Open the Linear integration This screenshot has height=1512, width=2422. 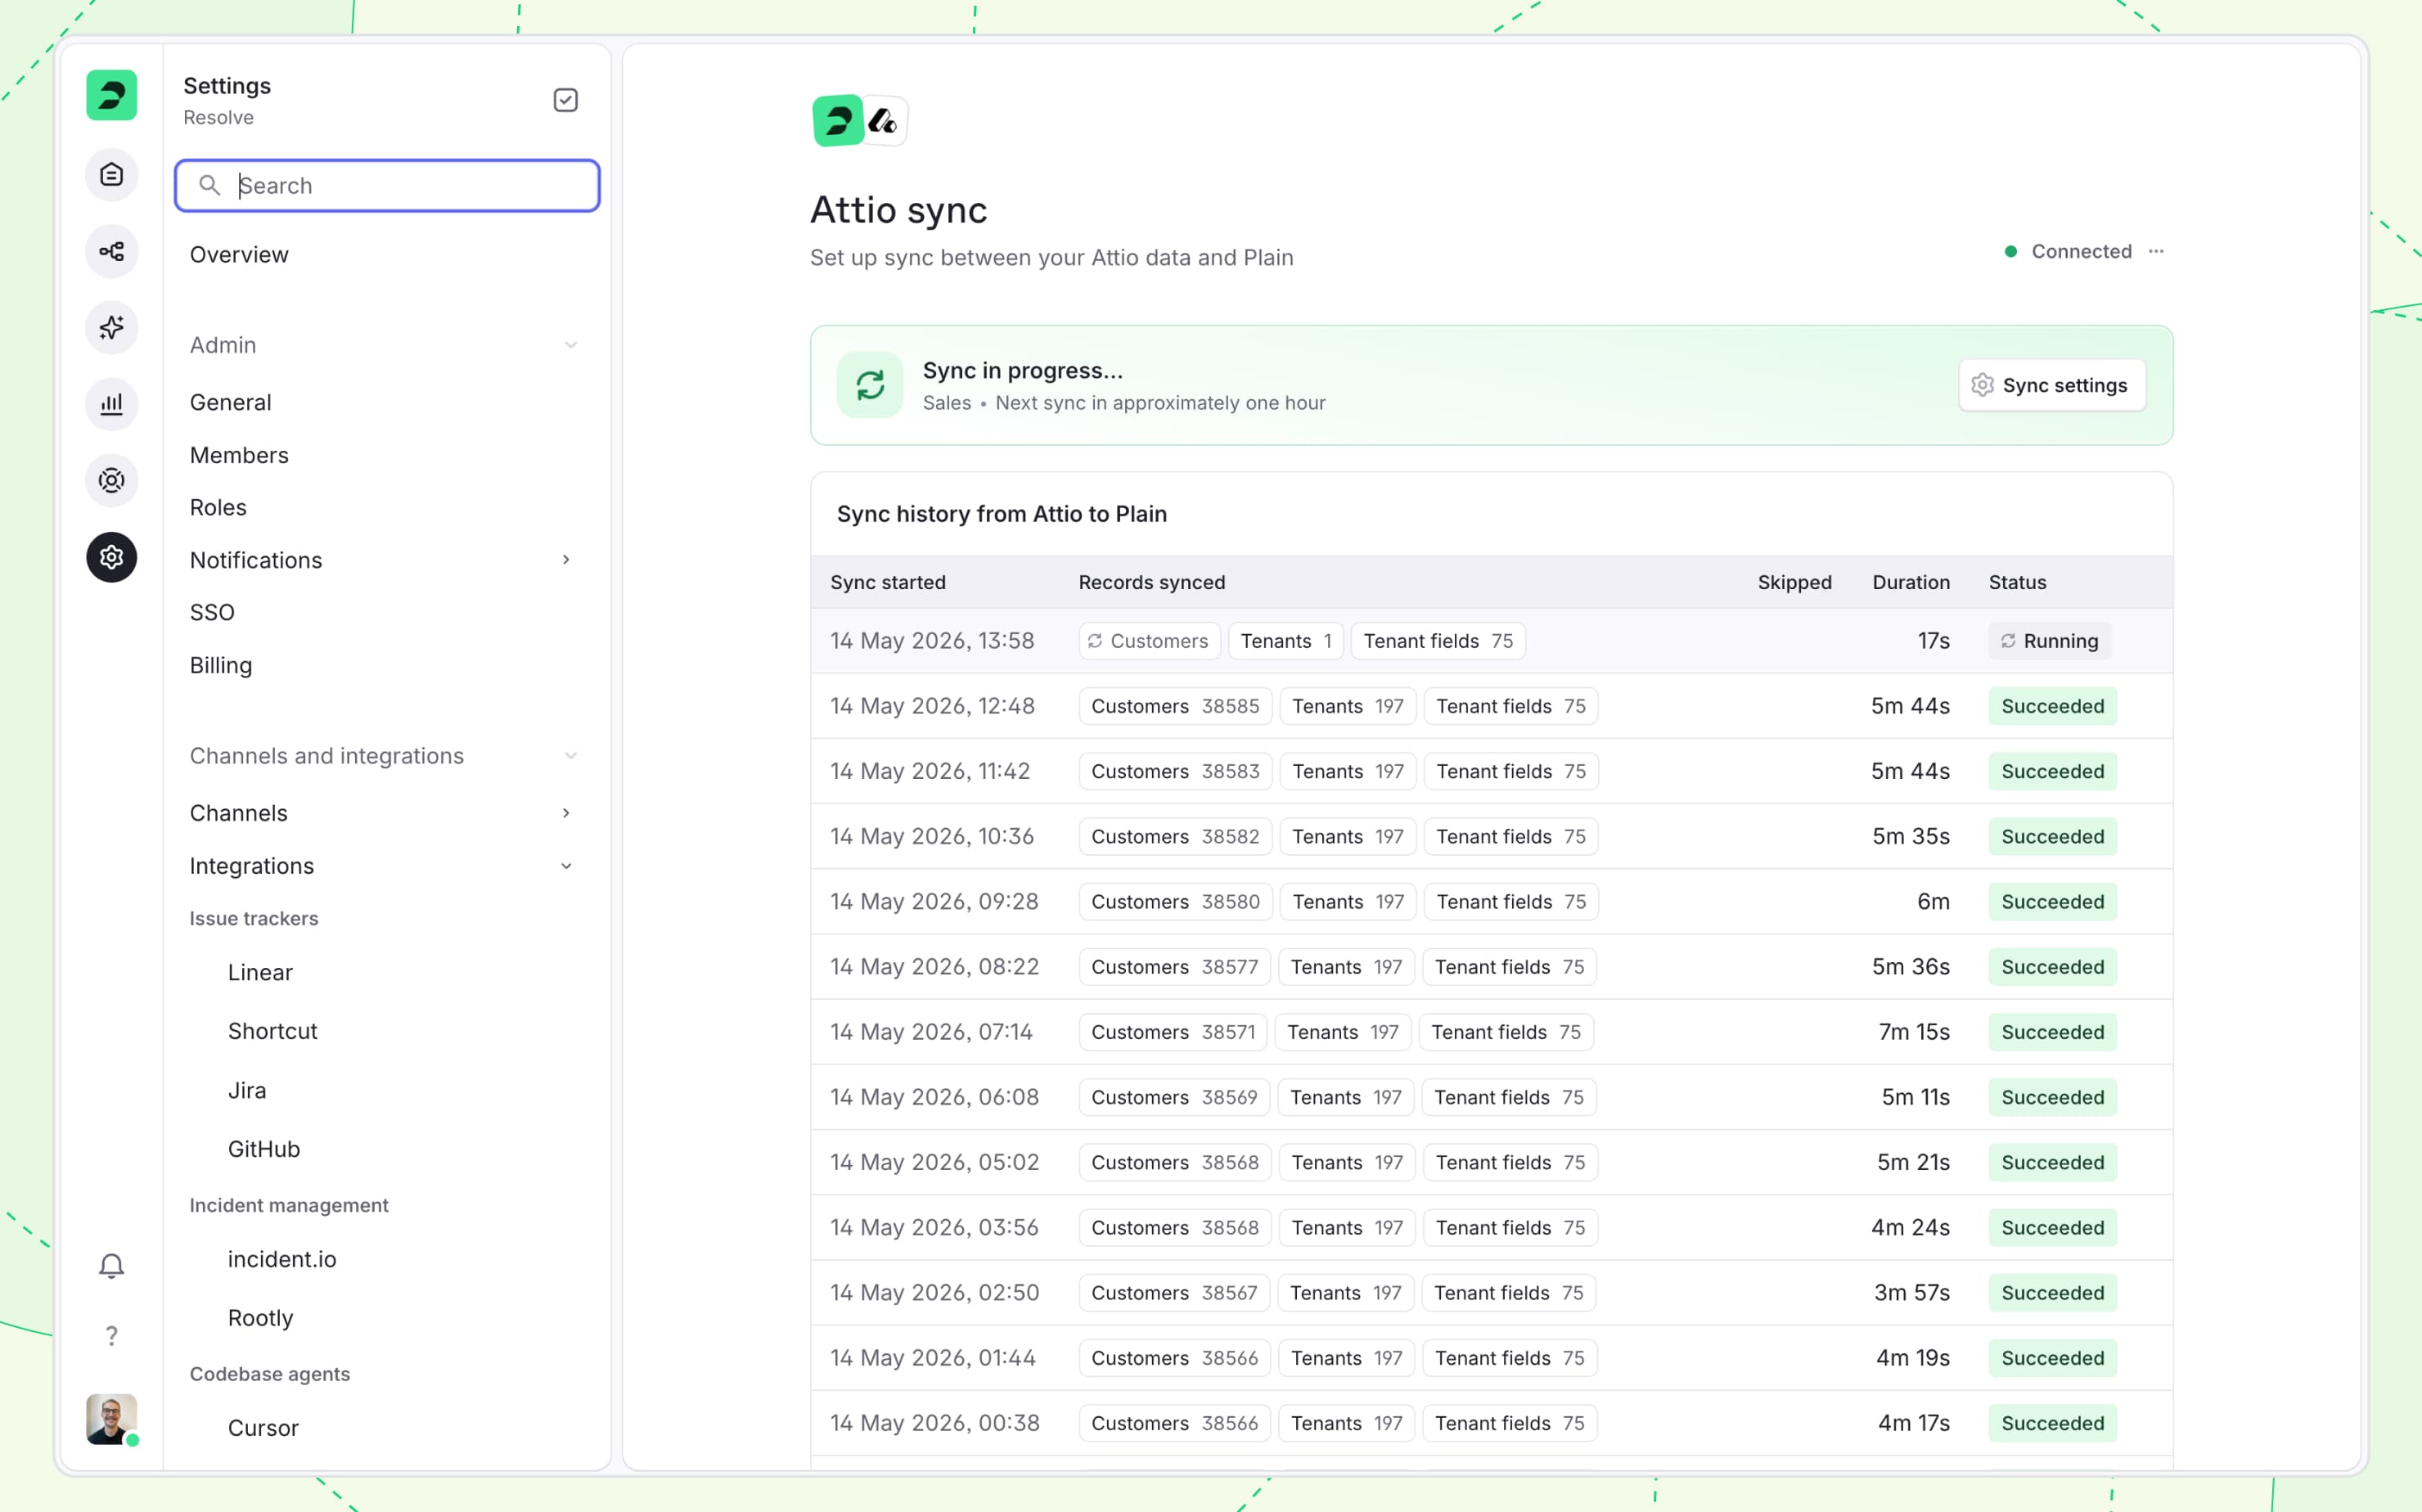[260, 972]
